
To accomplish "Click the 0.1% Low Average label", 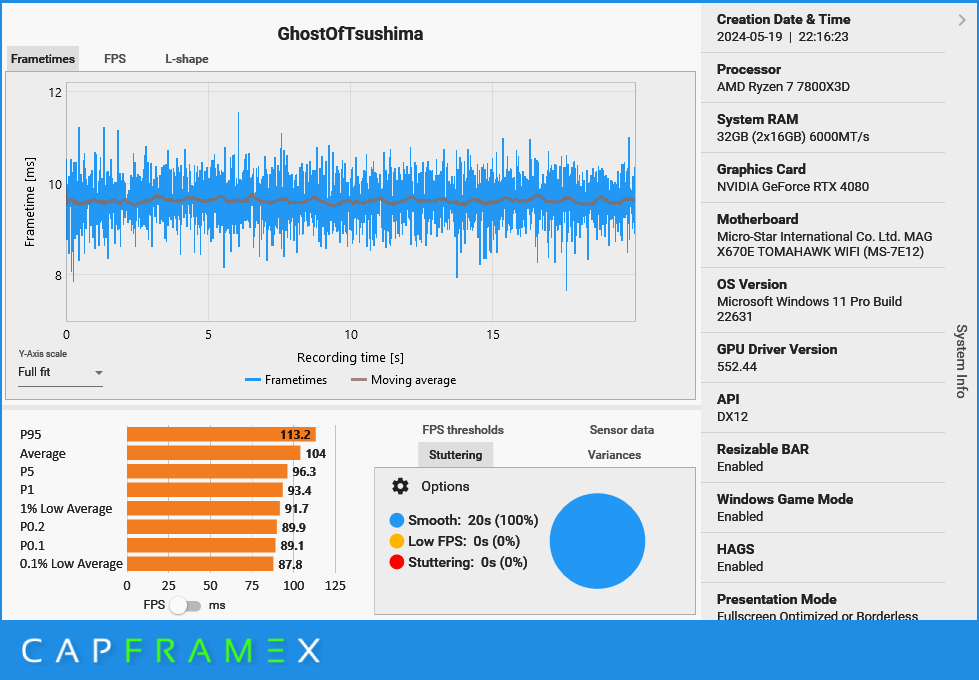I will point(71,564).
